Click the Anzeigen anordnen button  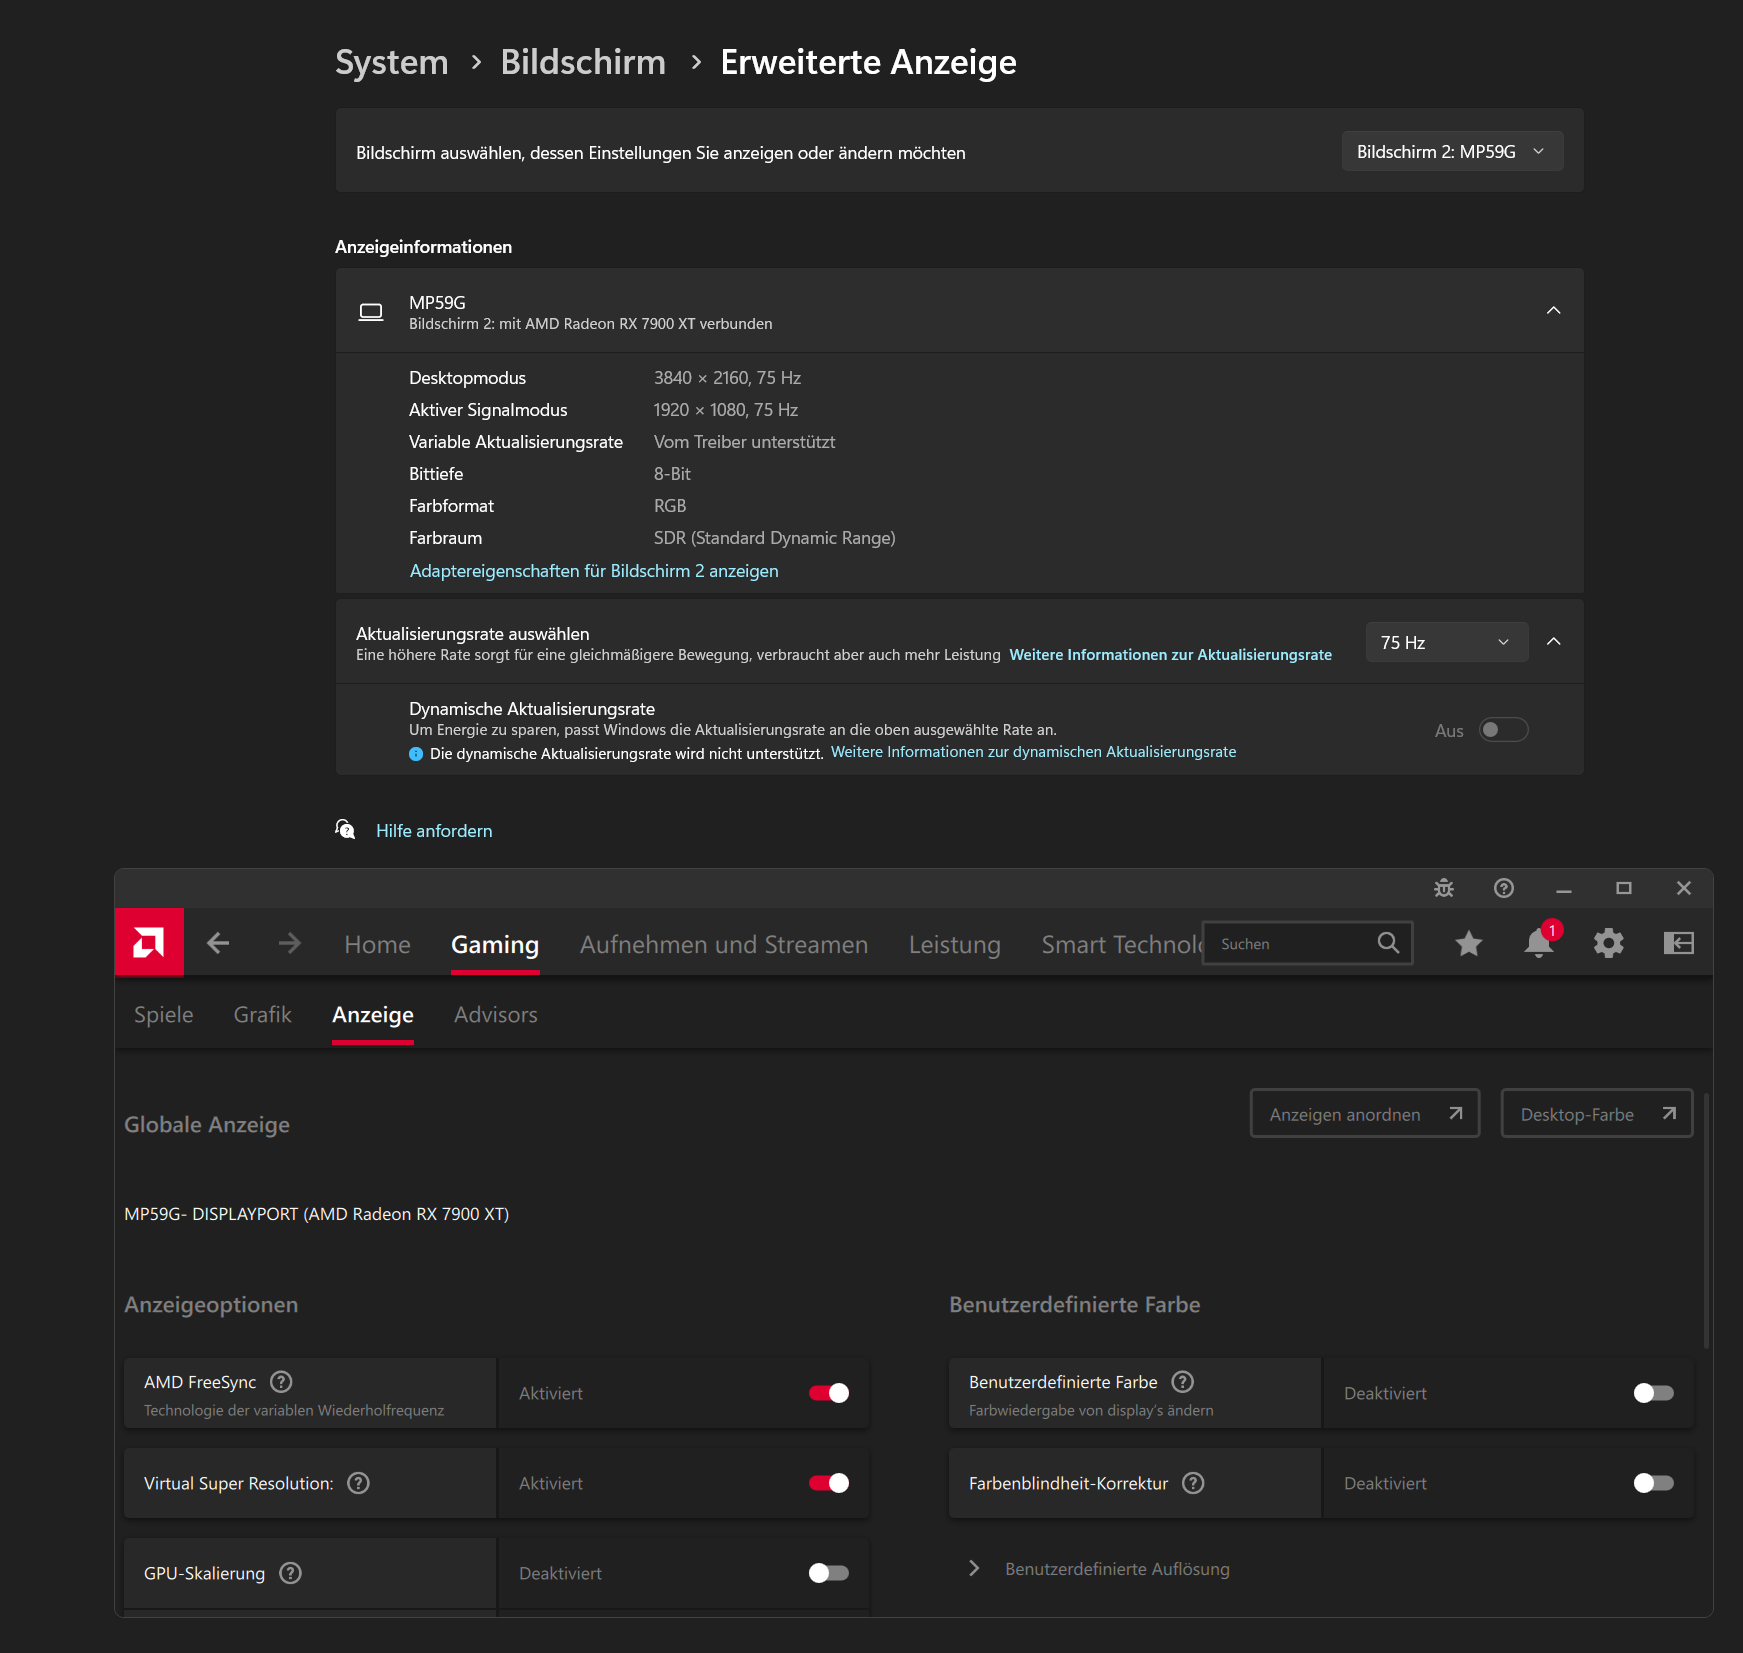point(1365,1114)
